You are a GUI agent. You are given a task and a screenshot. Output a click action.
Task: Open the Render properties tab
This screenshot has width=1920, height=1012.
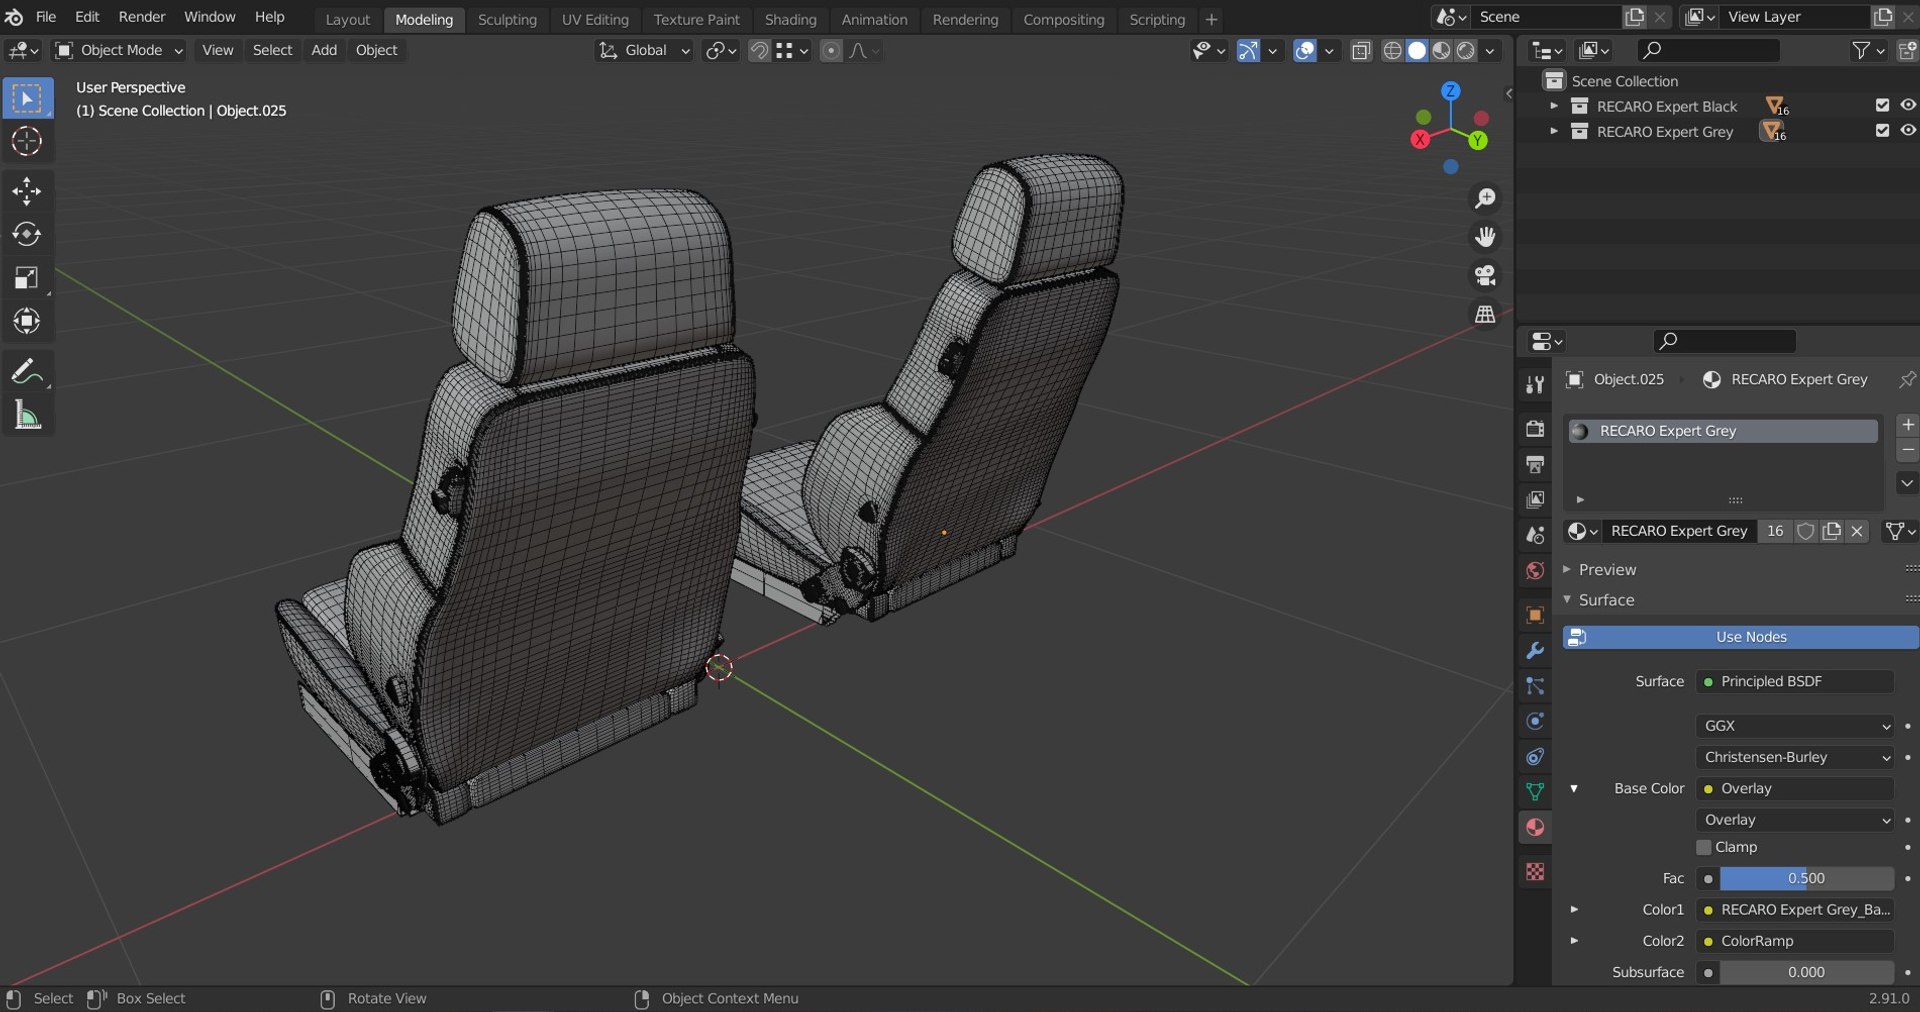1535,429
